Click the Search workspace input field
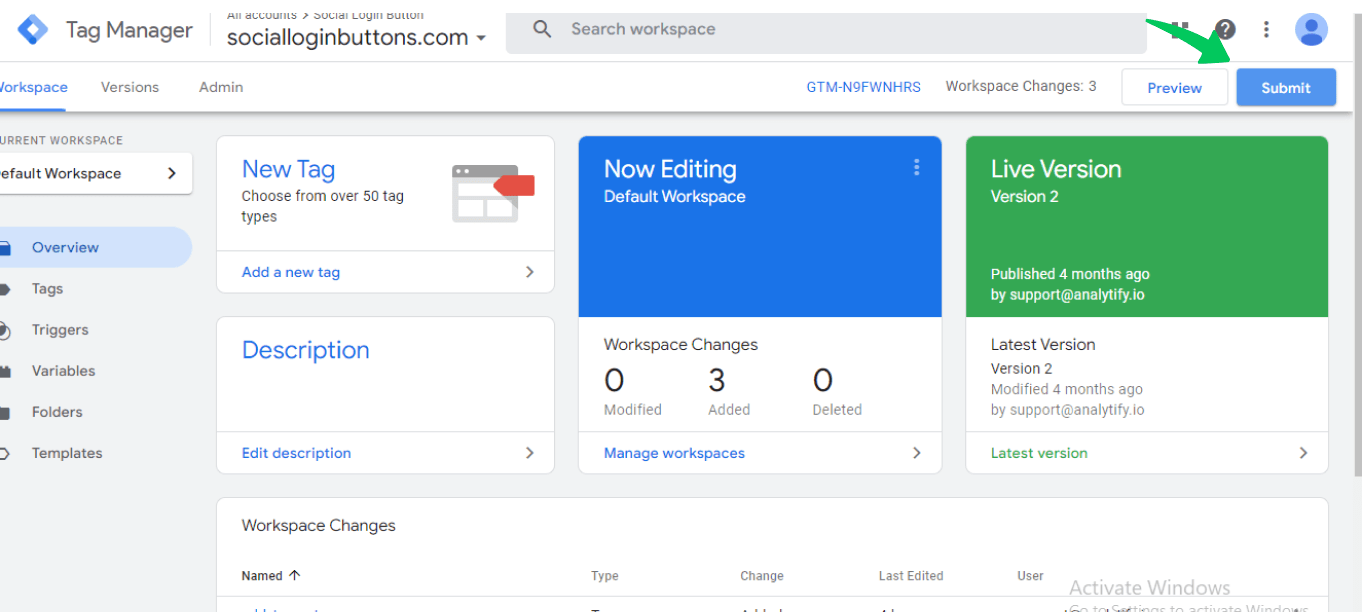The image size is (1362, 612). 826,30
